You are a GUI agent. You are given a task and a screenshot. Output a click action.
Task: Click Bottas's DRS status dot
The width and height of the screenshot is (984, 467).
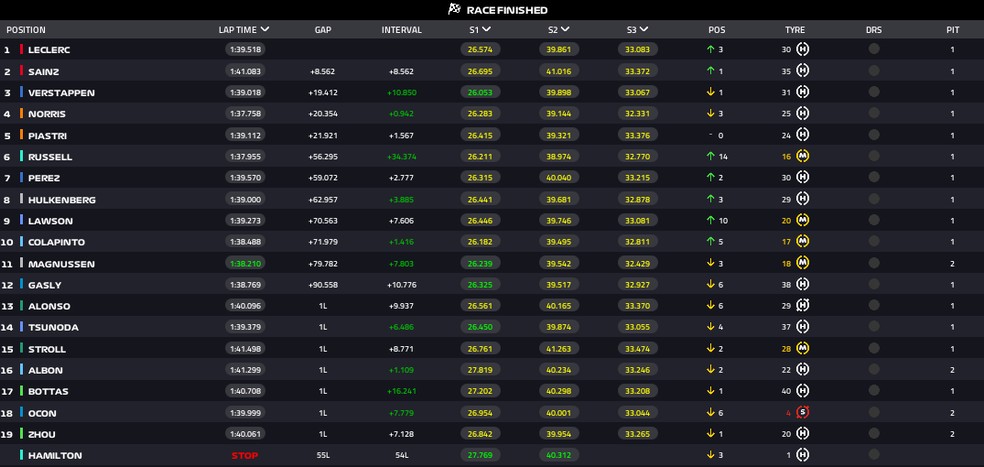click(874, 390)
